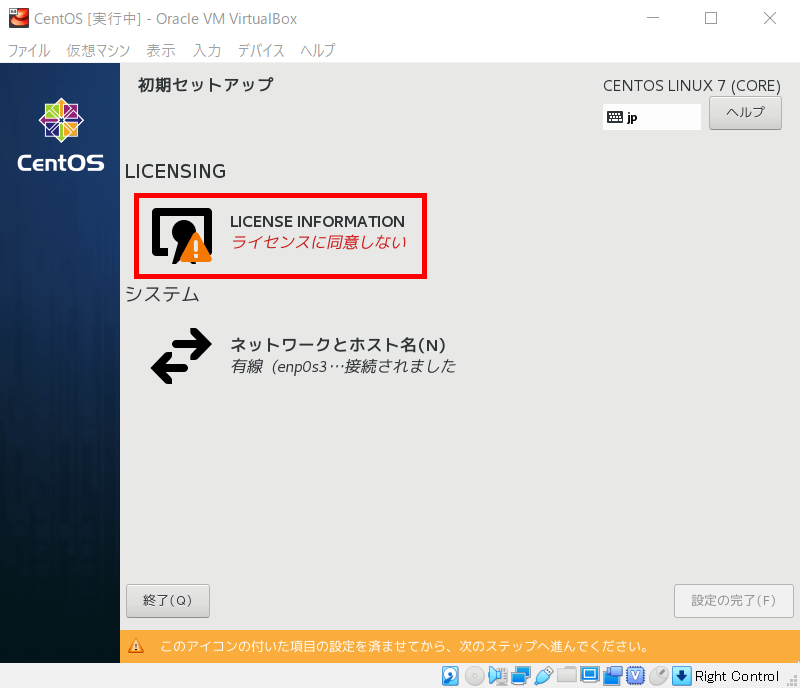Click the 設定の完了(F) button
800x688 pixels.
[733, 601]
